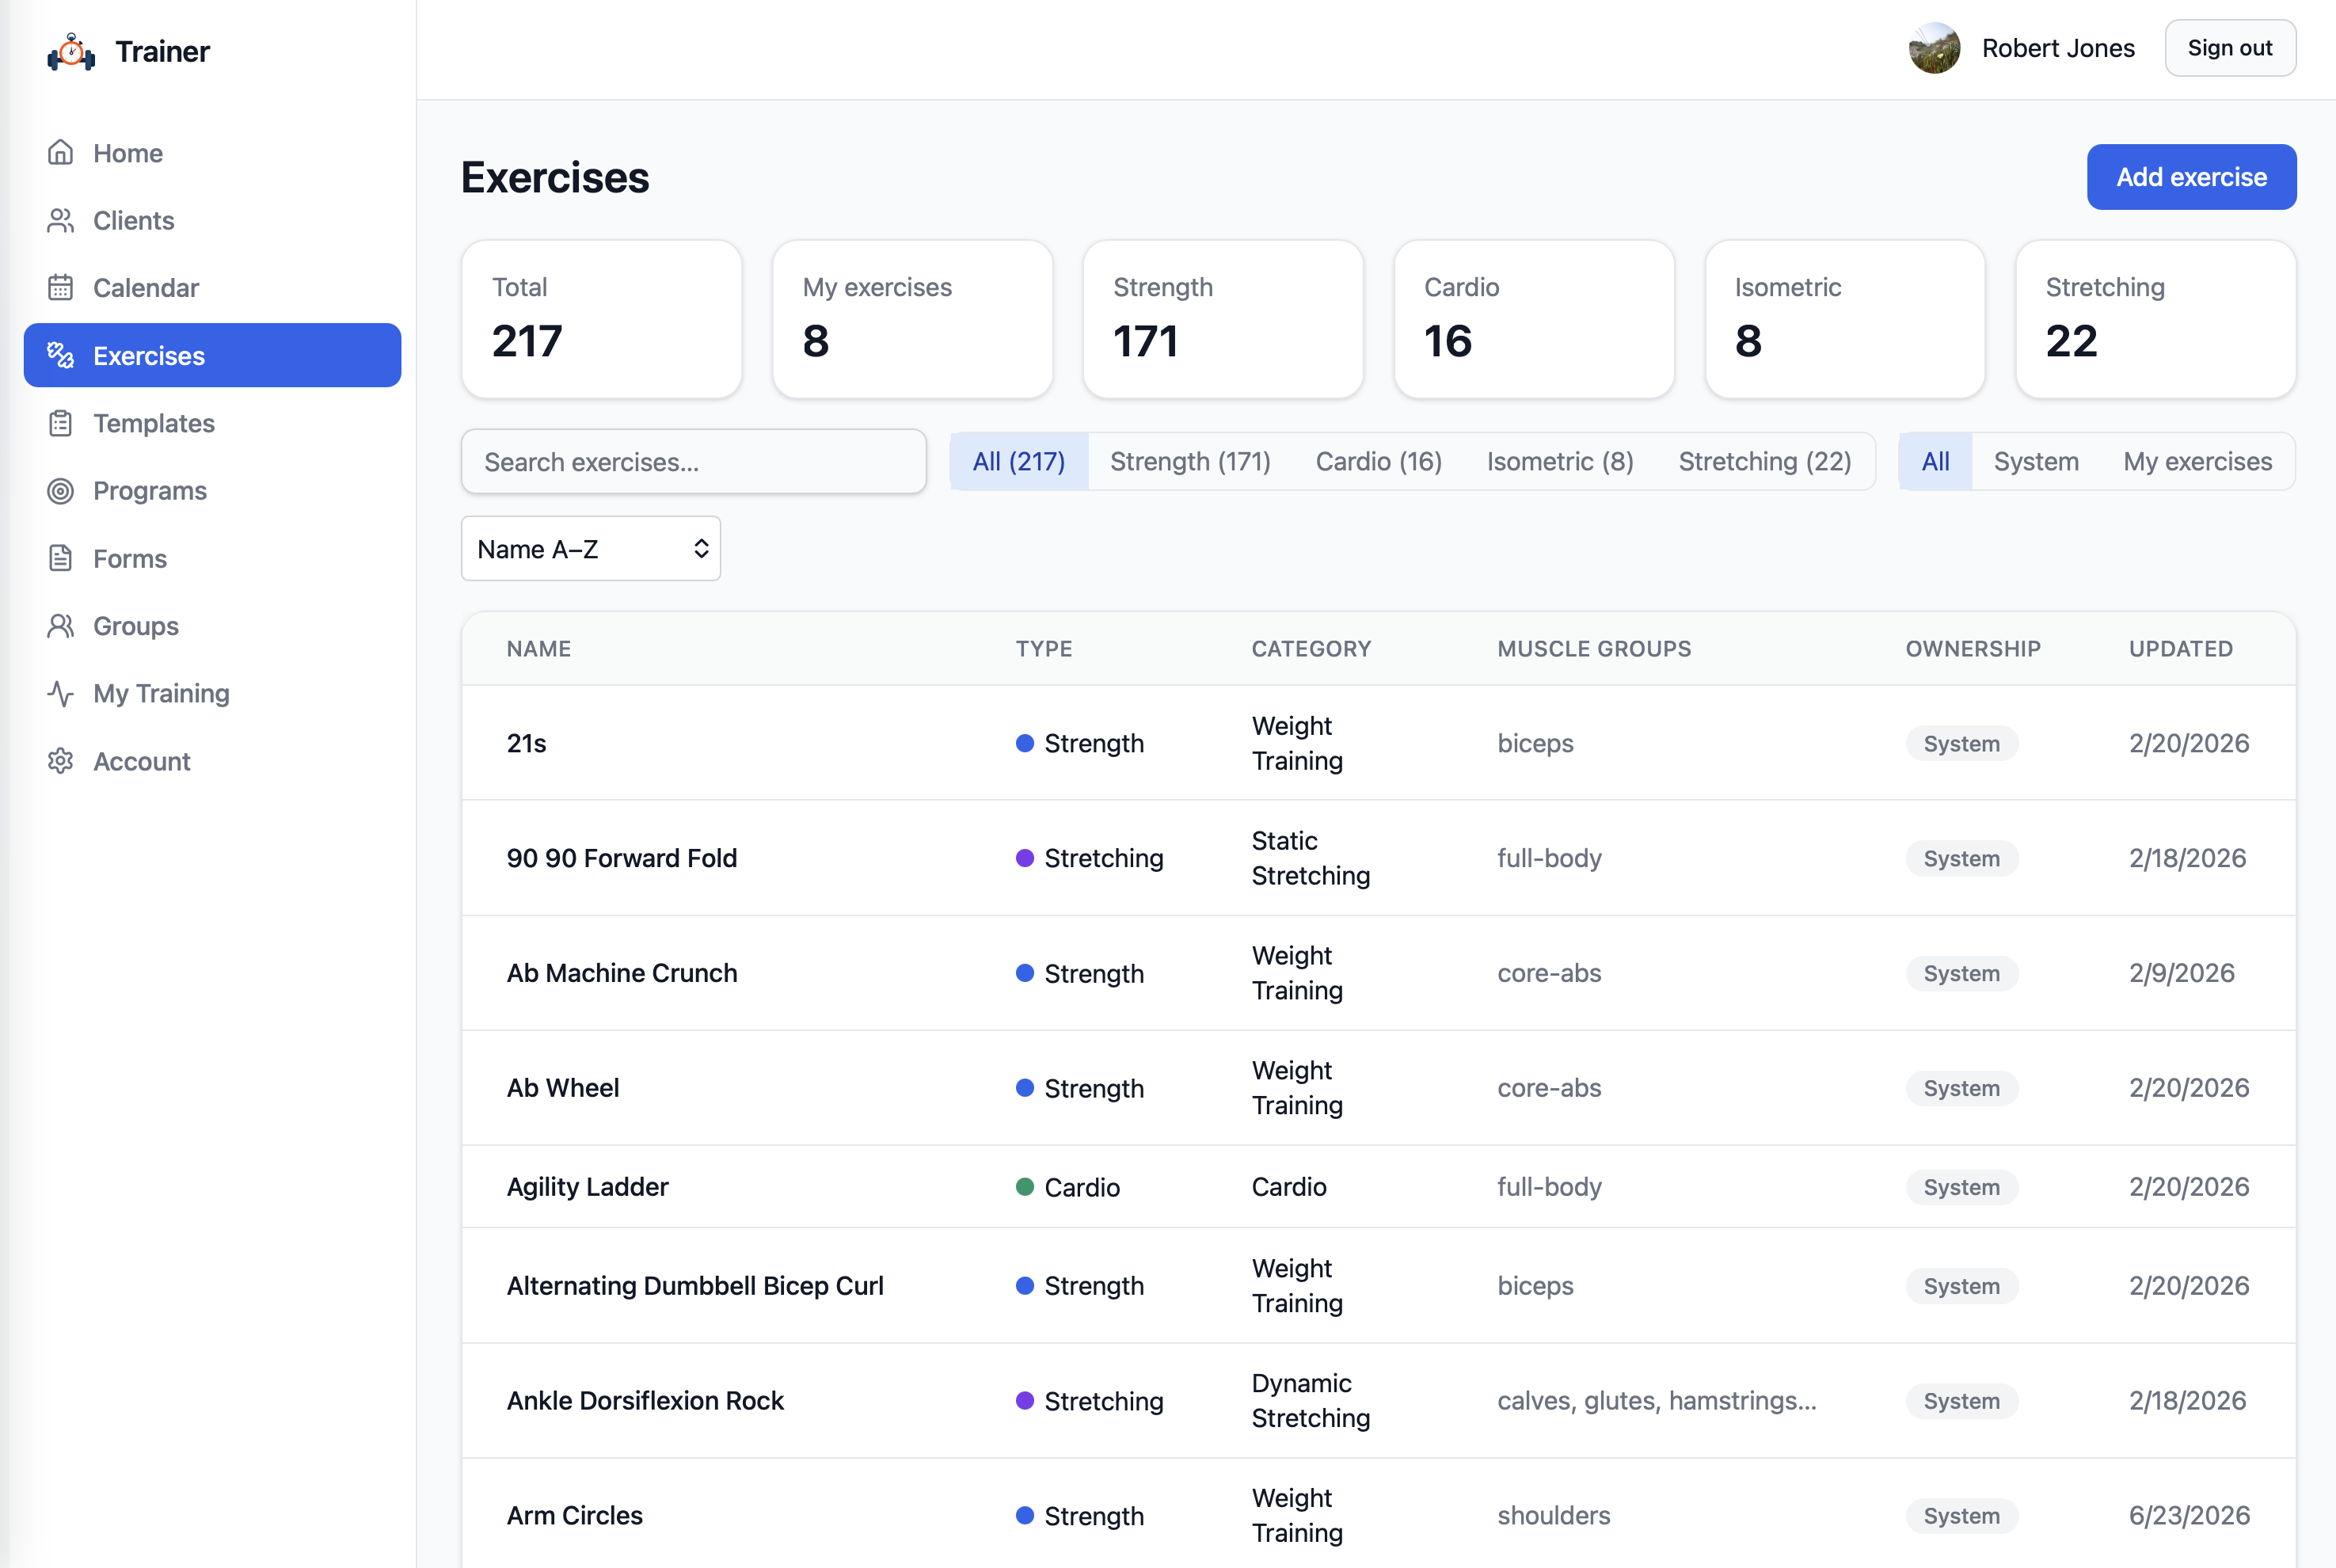This screenshot has width=2336, height=1568.
Task: Open the Ab Wheel exercise
Action: point(1378,1088)
